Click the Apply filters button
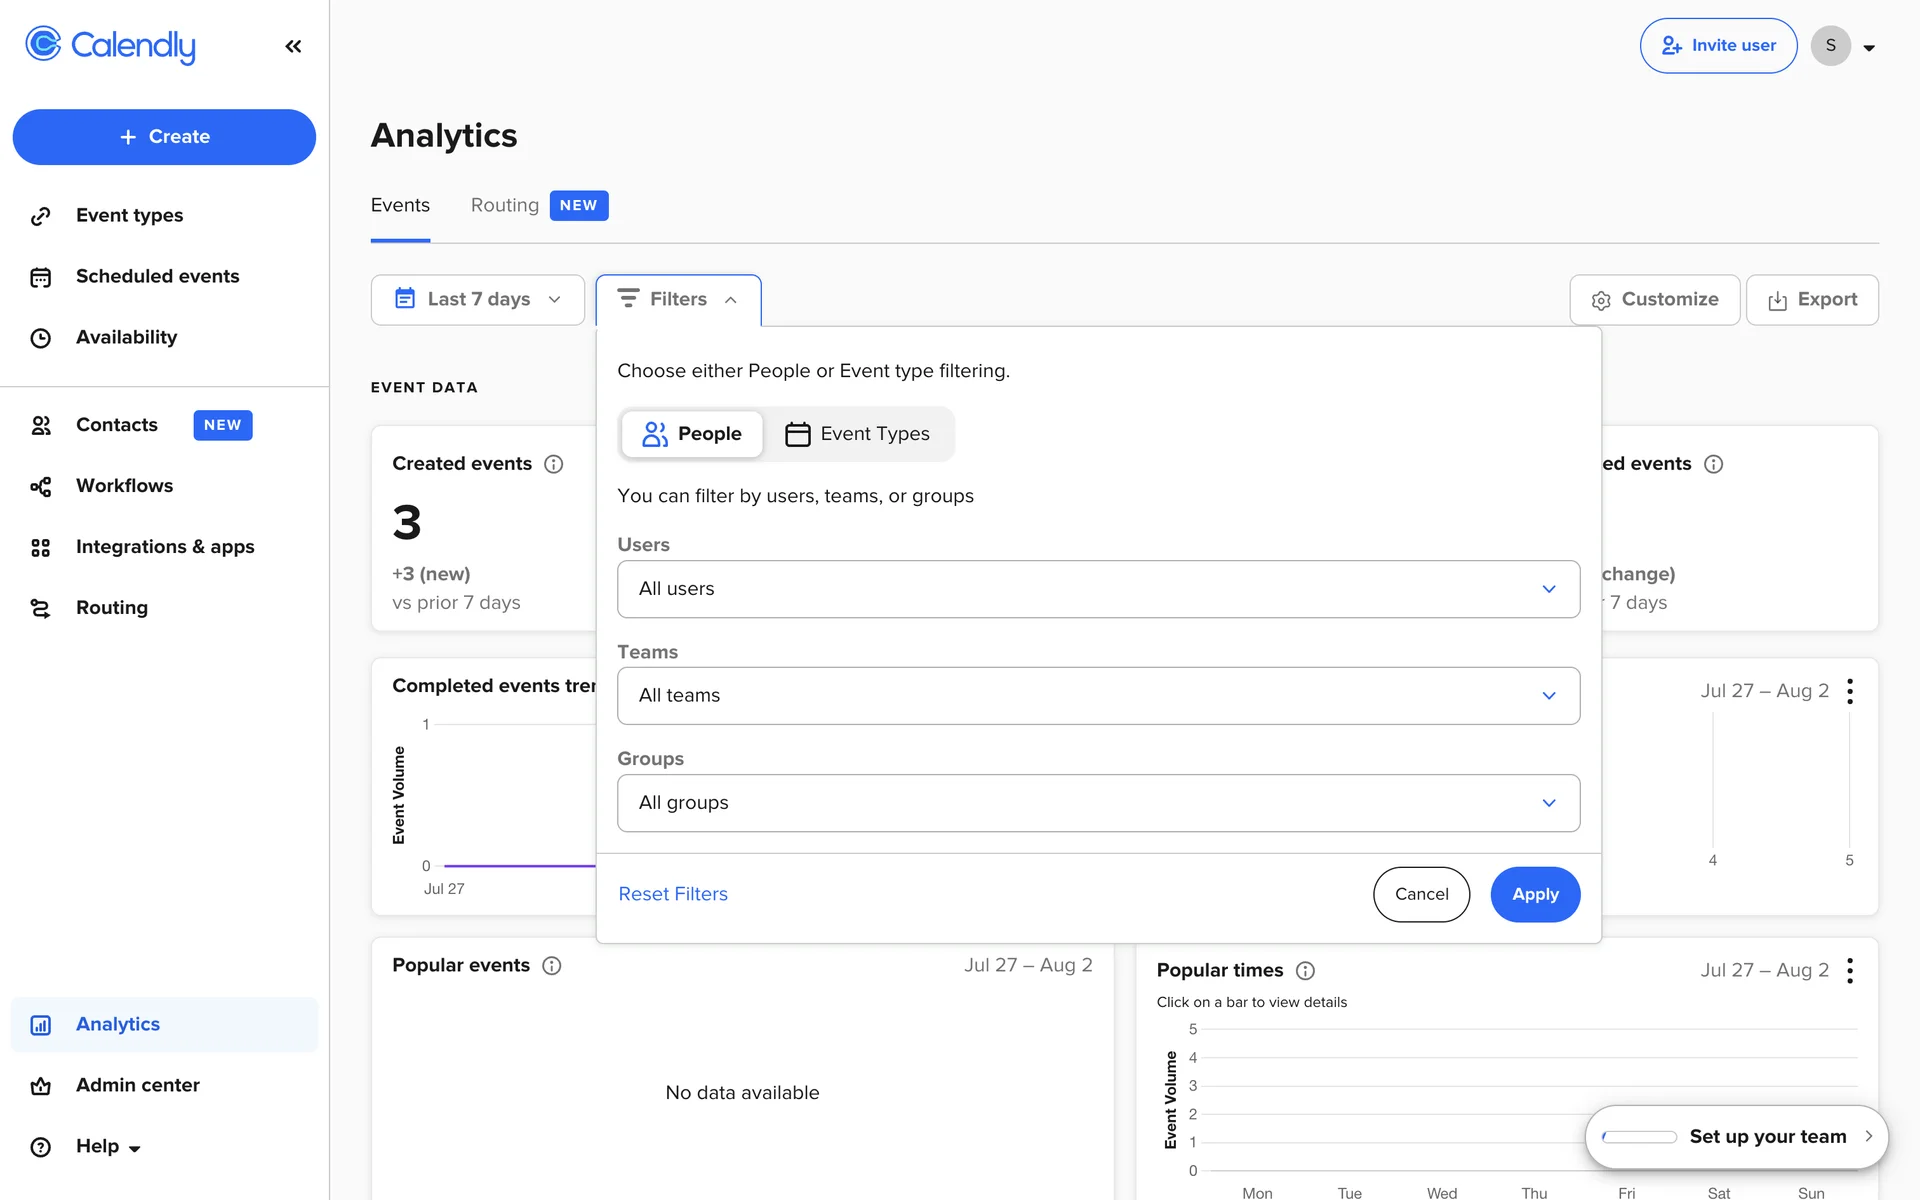Screen dimensions: 1920x1200 (x=1534, y=894)
